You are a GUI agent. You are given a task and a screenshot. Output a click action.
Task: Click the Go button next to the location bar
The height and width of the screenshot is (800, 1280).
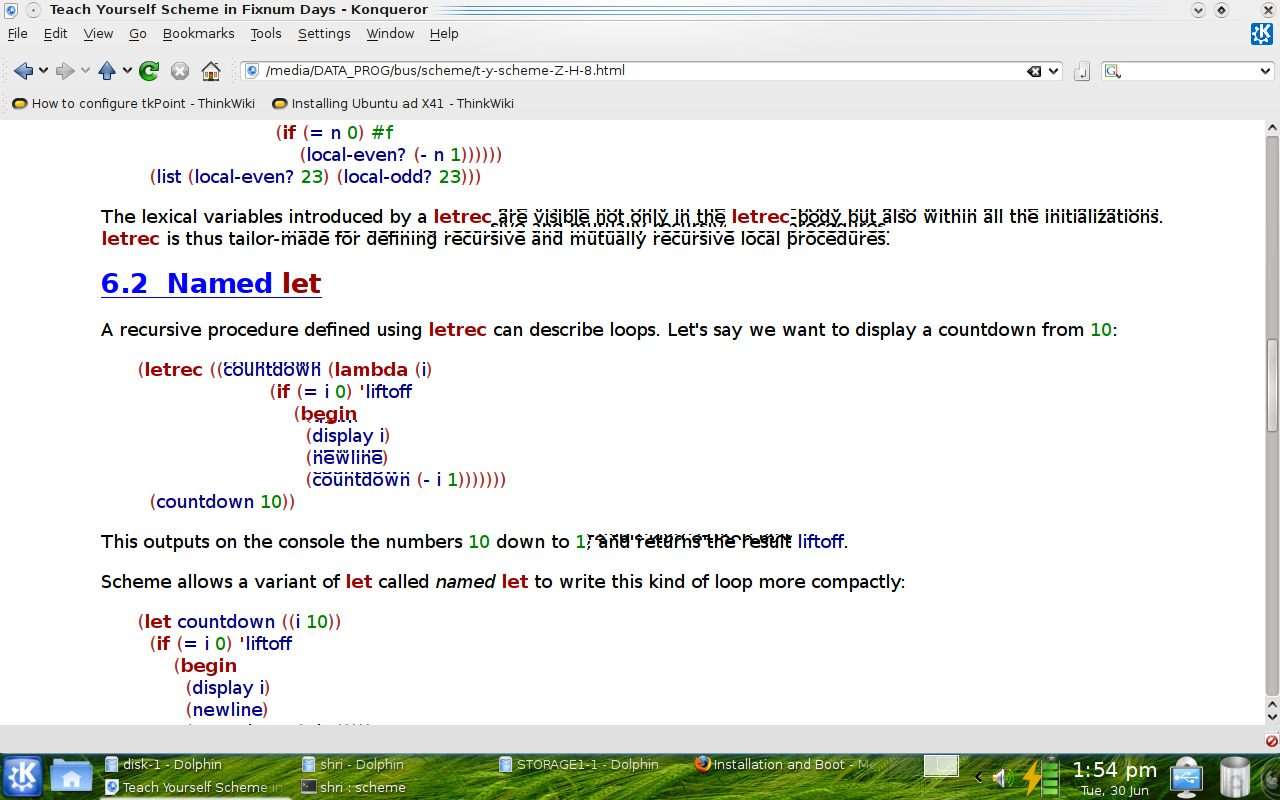(1081, 71)
